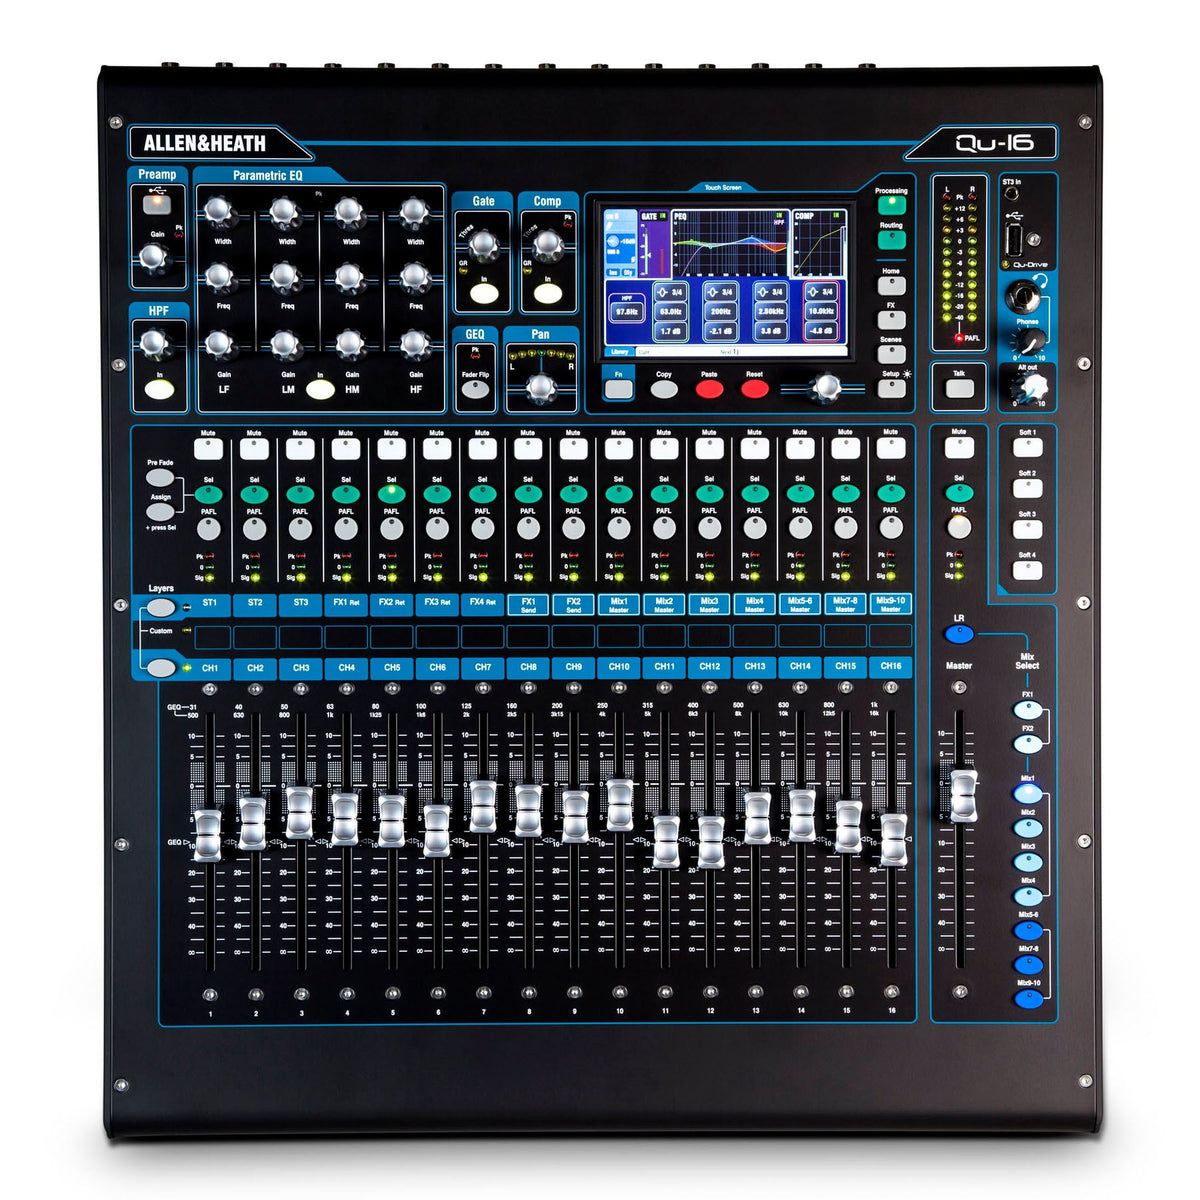
Task: Grab the CH1 fader cap
Action: tap(207, 836)
